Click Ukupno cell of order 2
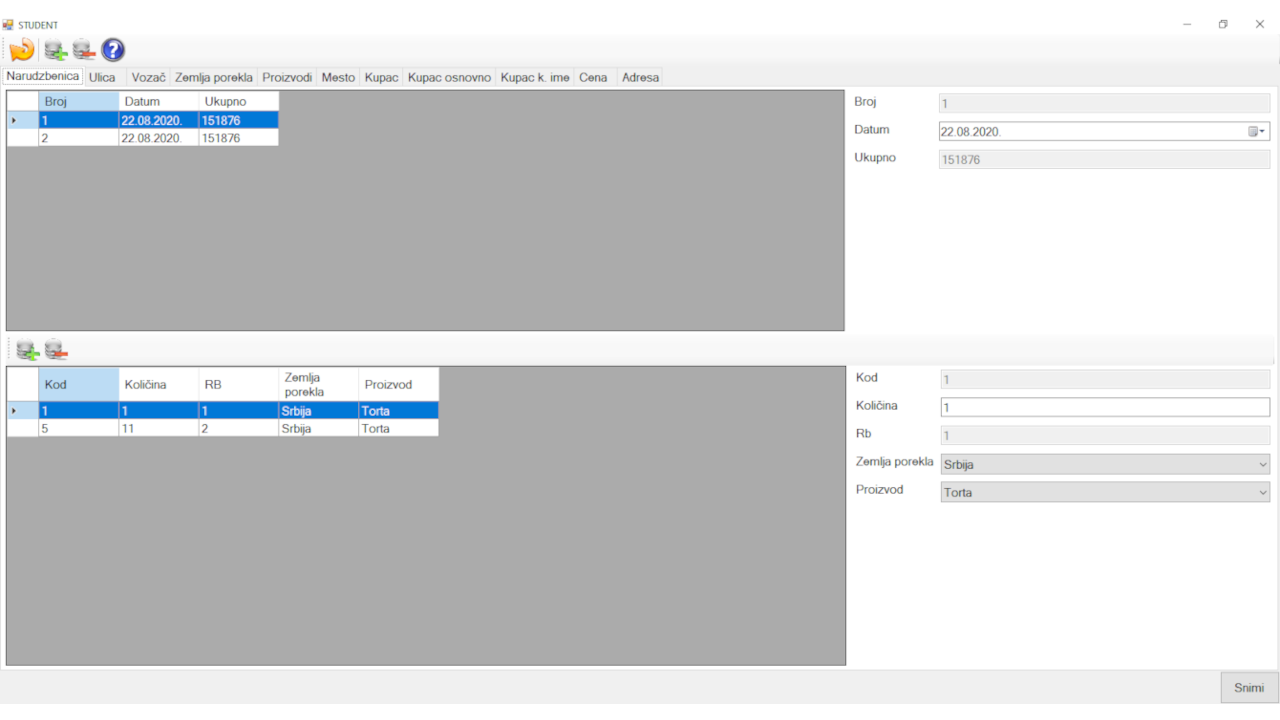The width and height of the screenshot is (1280, 720). point(238,138)
